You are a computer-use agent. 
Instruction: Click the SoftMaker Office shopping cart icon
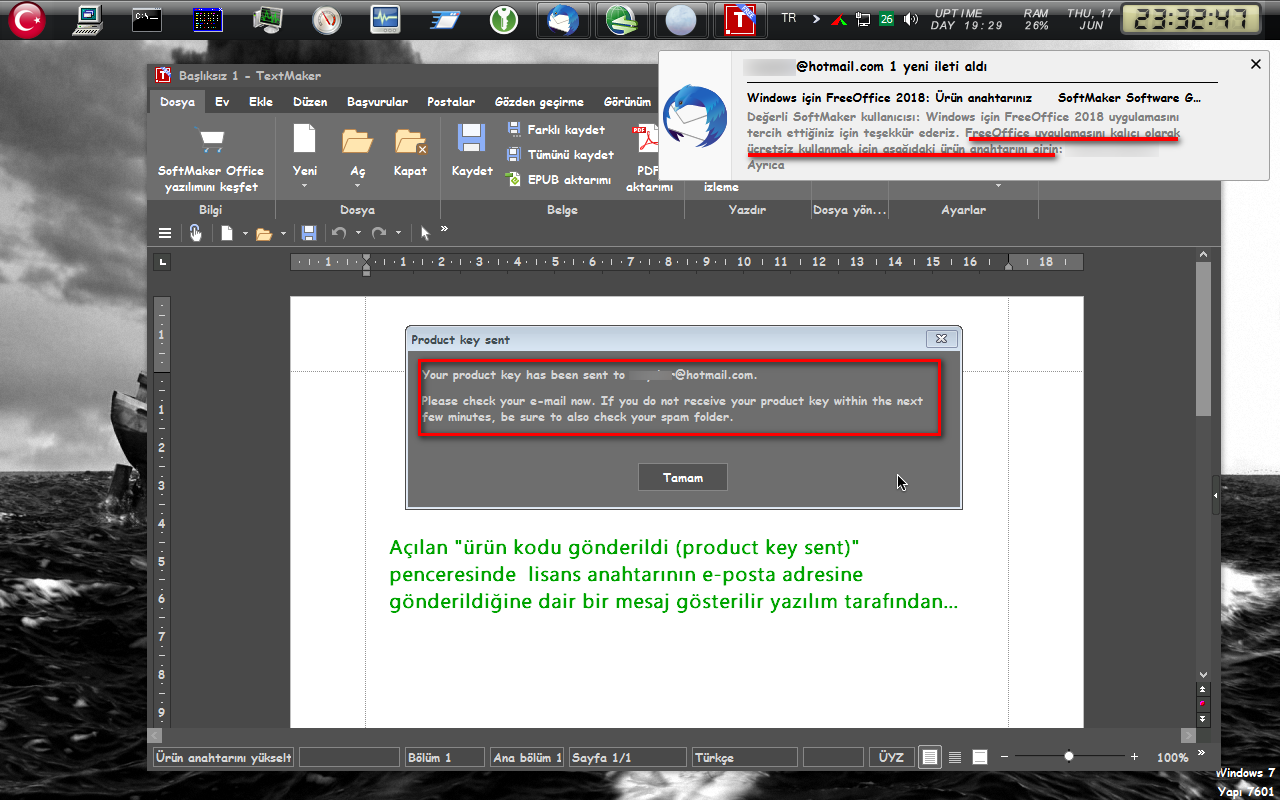(210, 140)
